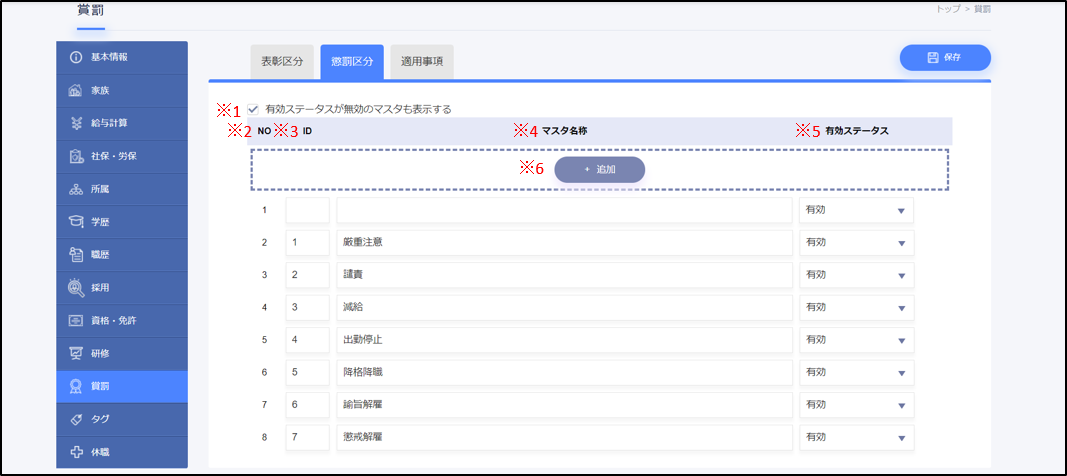The image size is (1067, 476).
Task: Select the 懲罰区分 tab
Action: tap(352, 62)
